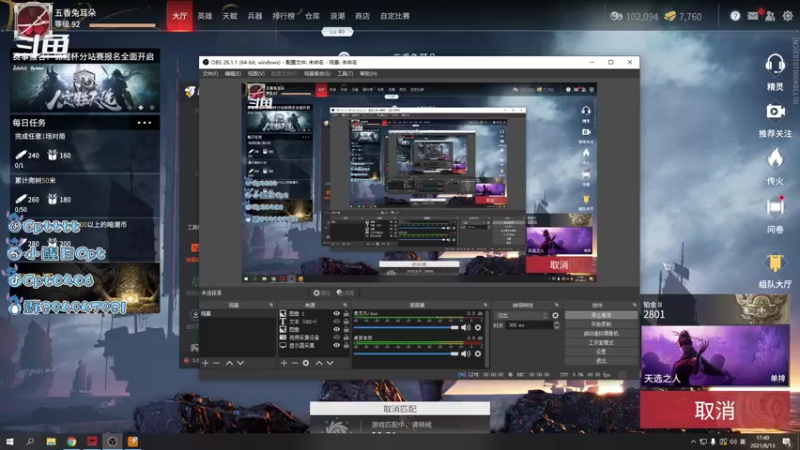Open Chrome from the taskbar
This screenshot has height=450, width=800.
pyautogui.click(x=71, y=441)
